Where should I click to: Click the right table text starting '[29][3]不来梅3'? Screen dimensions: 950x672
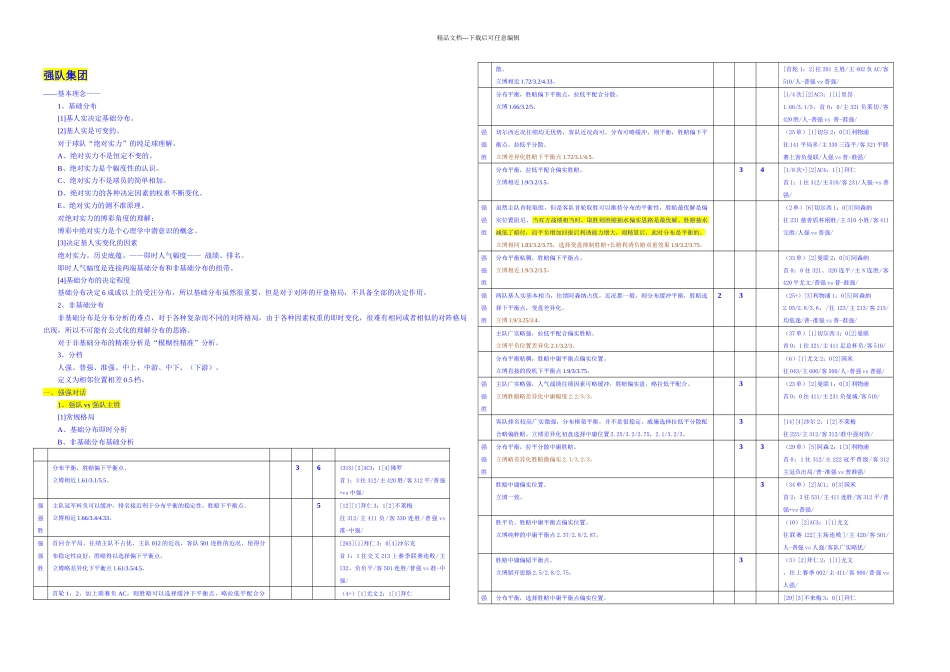click(820, 598)
